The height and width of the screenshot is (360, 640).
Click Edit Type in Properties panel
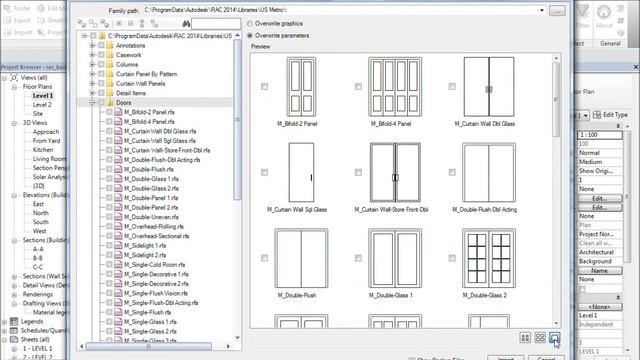(x=615, y=115)
